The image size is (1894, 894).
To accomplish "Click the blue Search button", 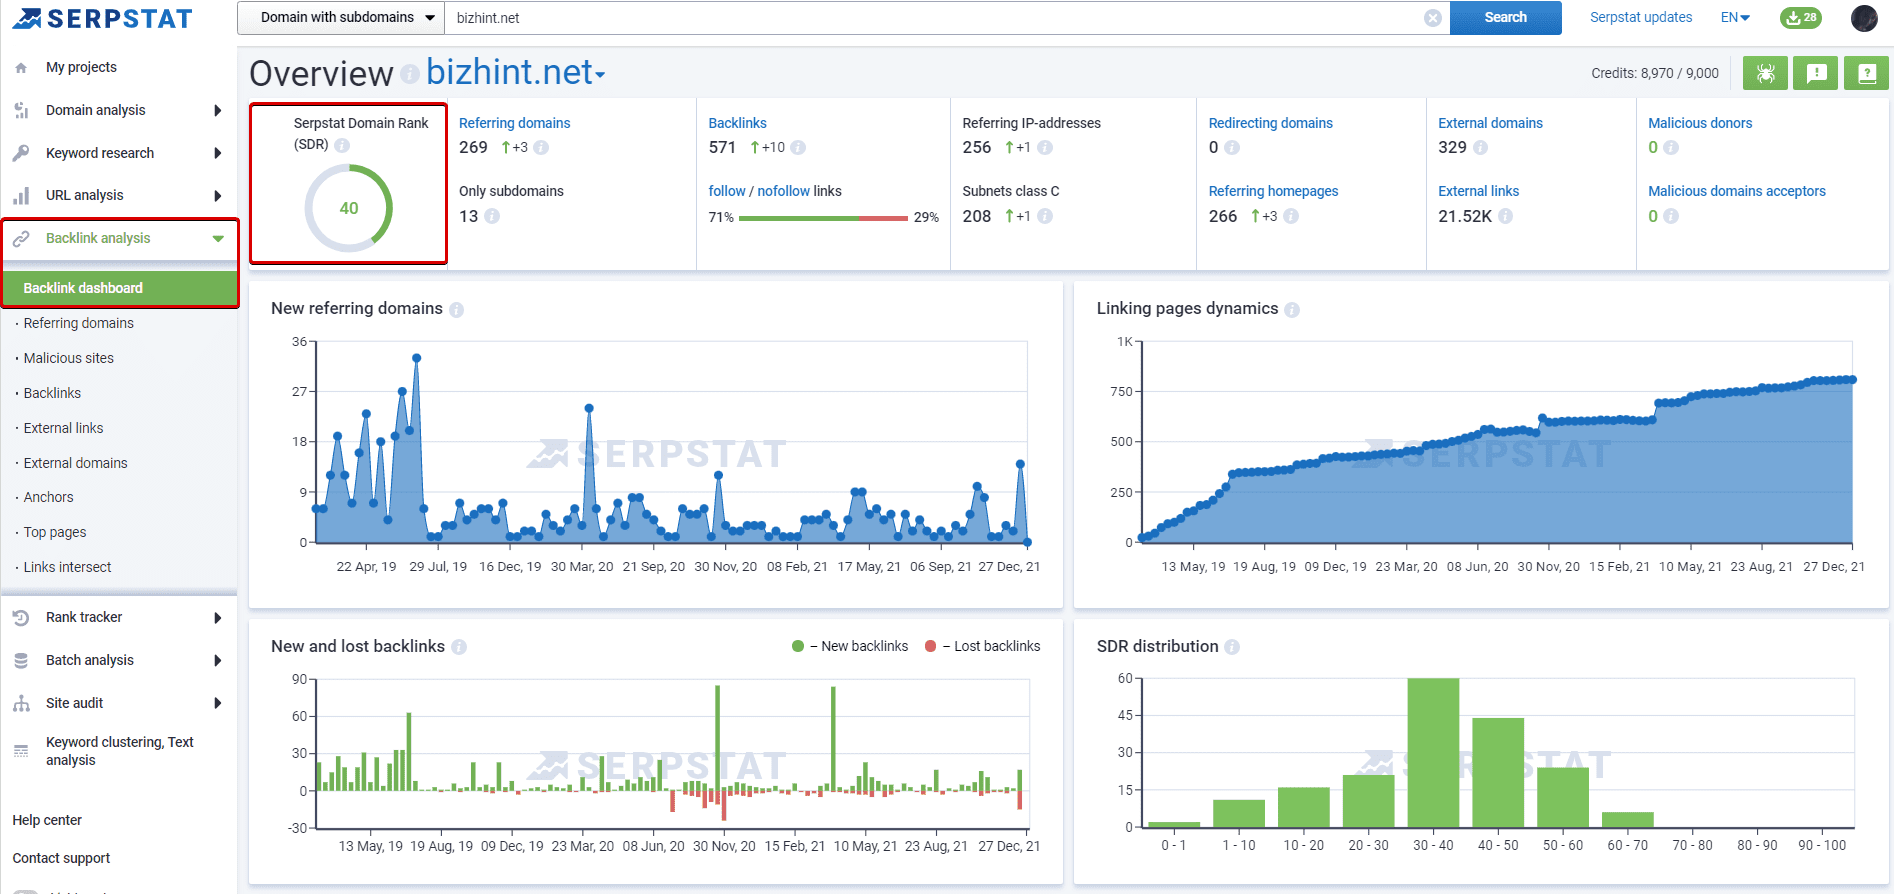I will pyautogui.click(x=1505, y=18).
